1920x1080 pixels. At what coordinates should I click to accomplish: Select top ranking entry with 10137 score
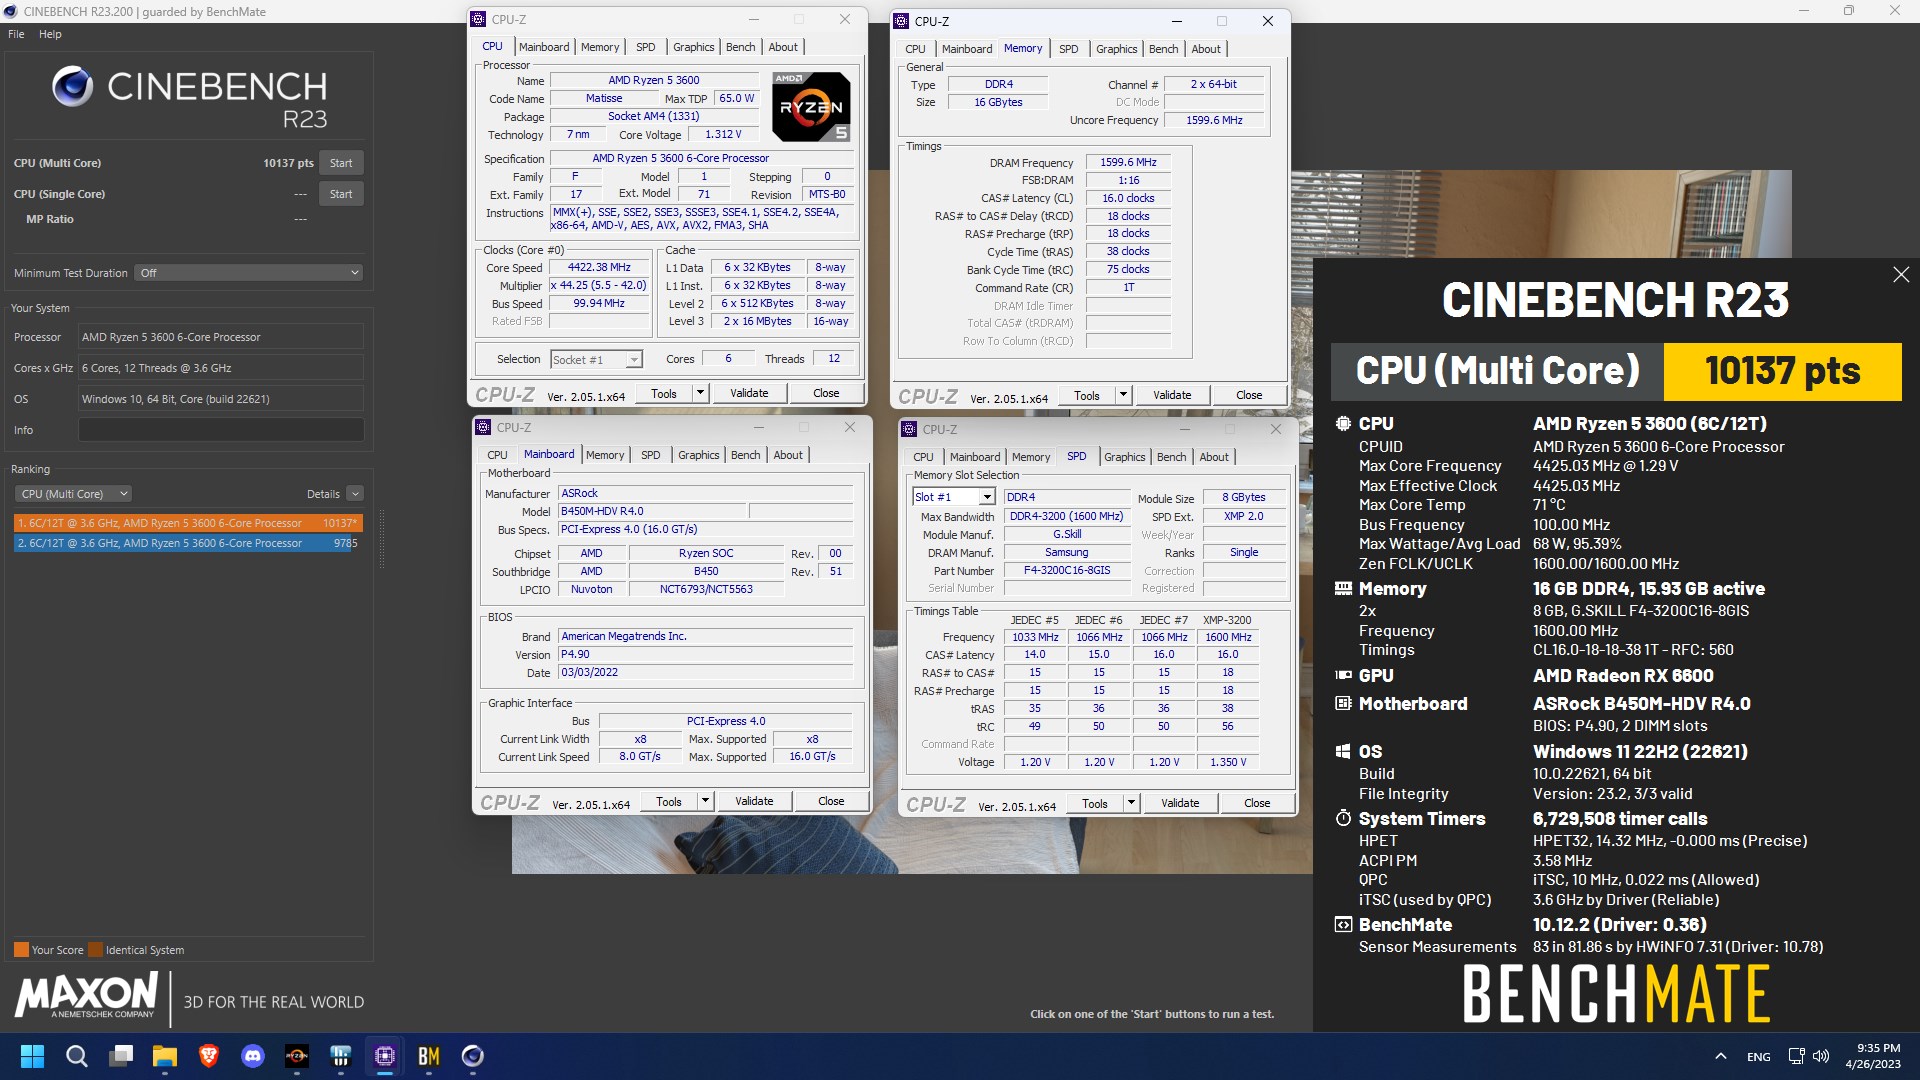point(188,523)
